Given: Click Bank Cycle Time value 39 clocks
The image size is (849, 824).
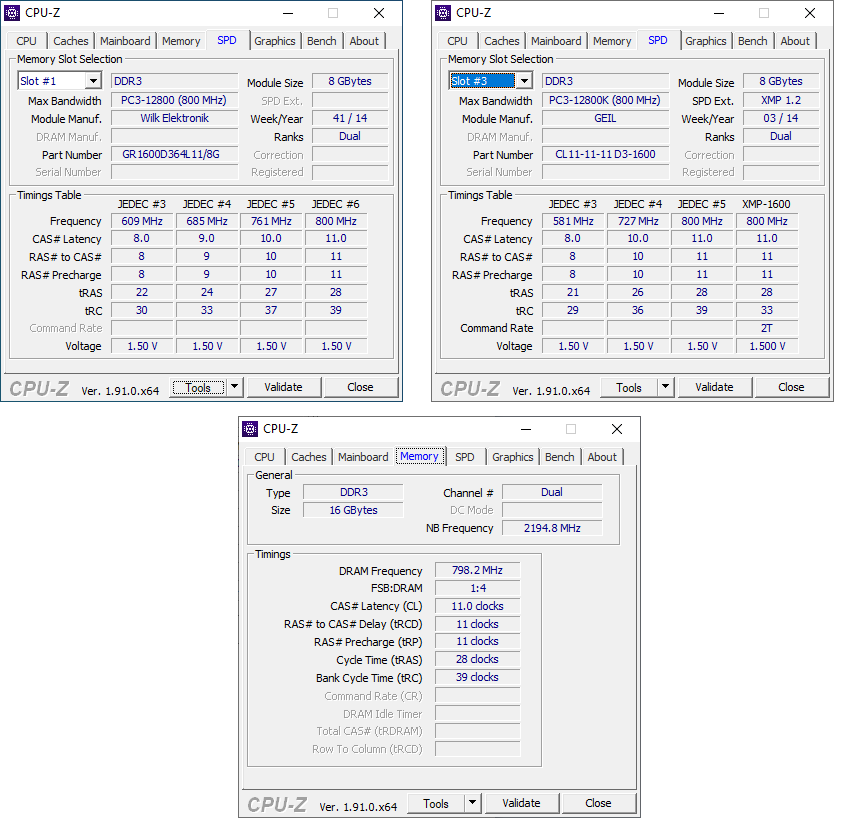Looking at the screenshot, I should pos(478,677).
